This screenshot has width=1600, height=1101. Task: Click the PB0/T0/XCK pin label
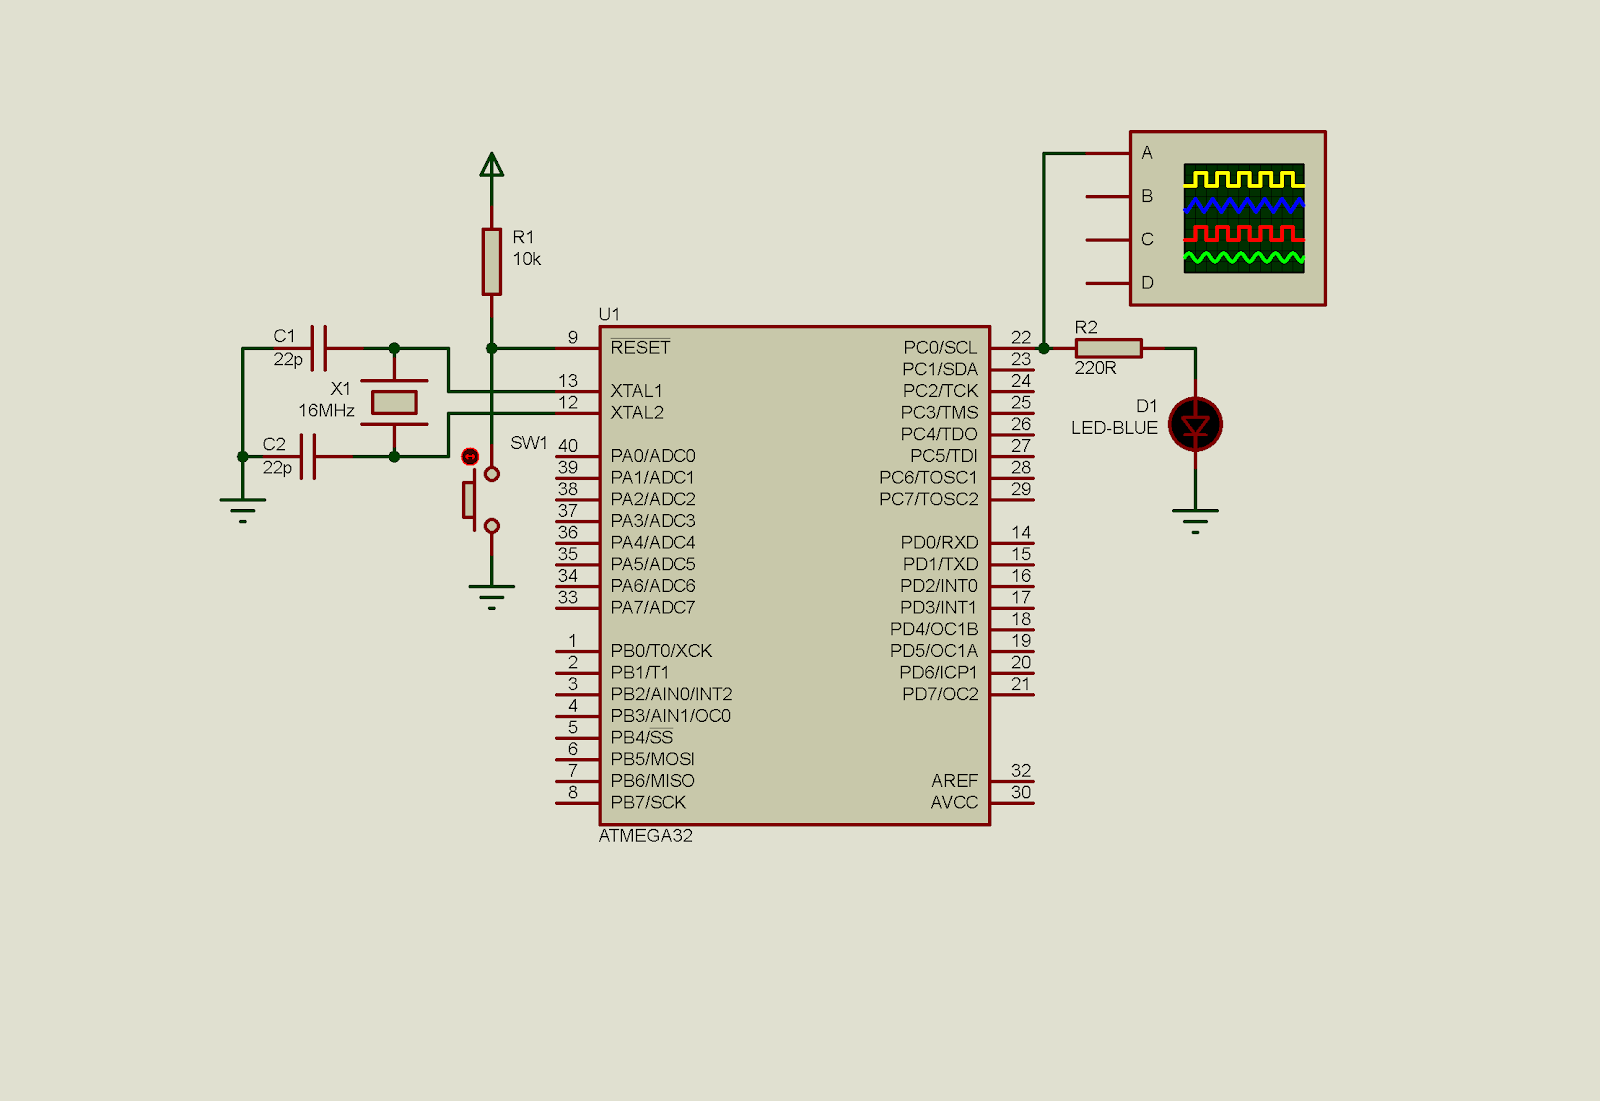click(661, 651)
